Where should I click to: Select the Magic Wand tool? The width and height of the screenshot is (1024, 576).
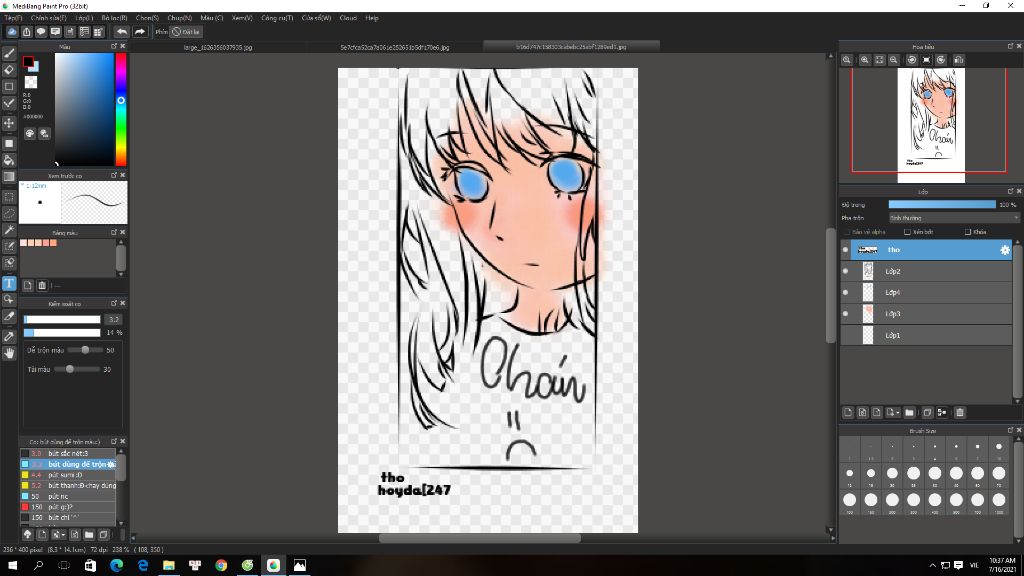point(9,230)
